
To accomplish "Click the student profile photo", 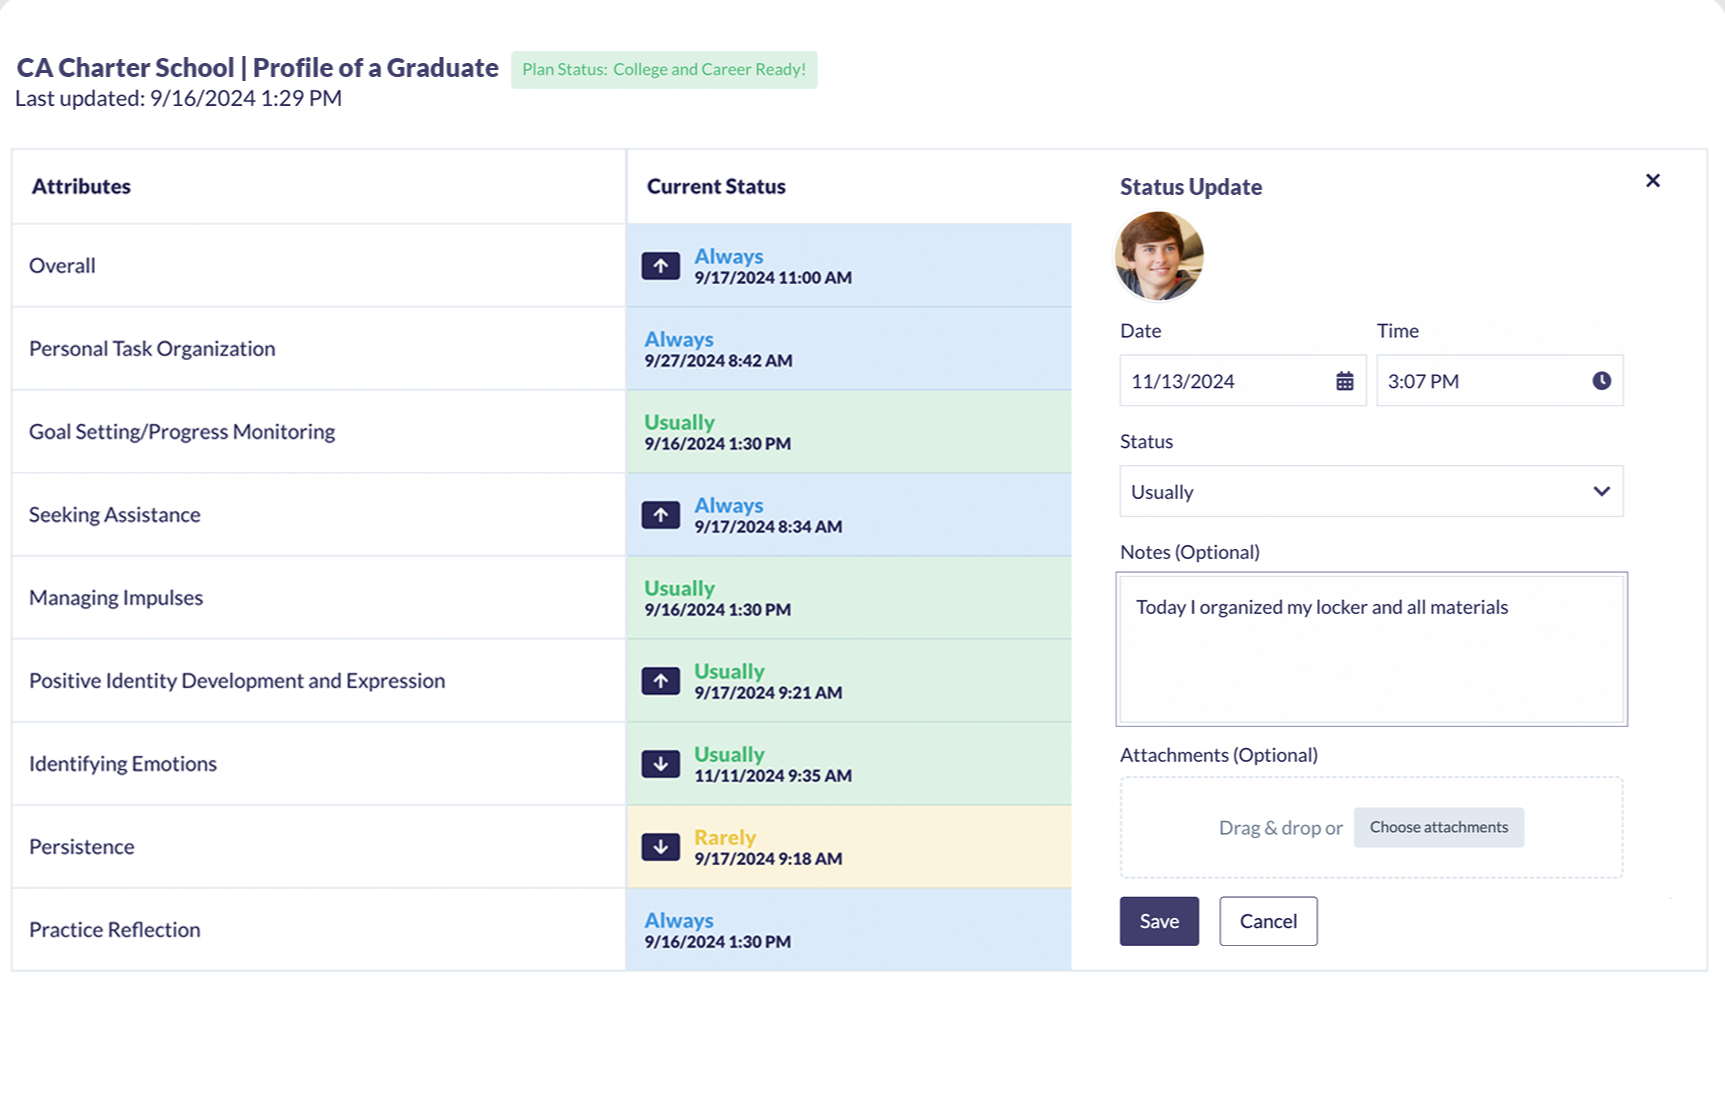I will pos(1158,256).
